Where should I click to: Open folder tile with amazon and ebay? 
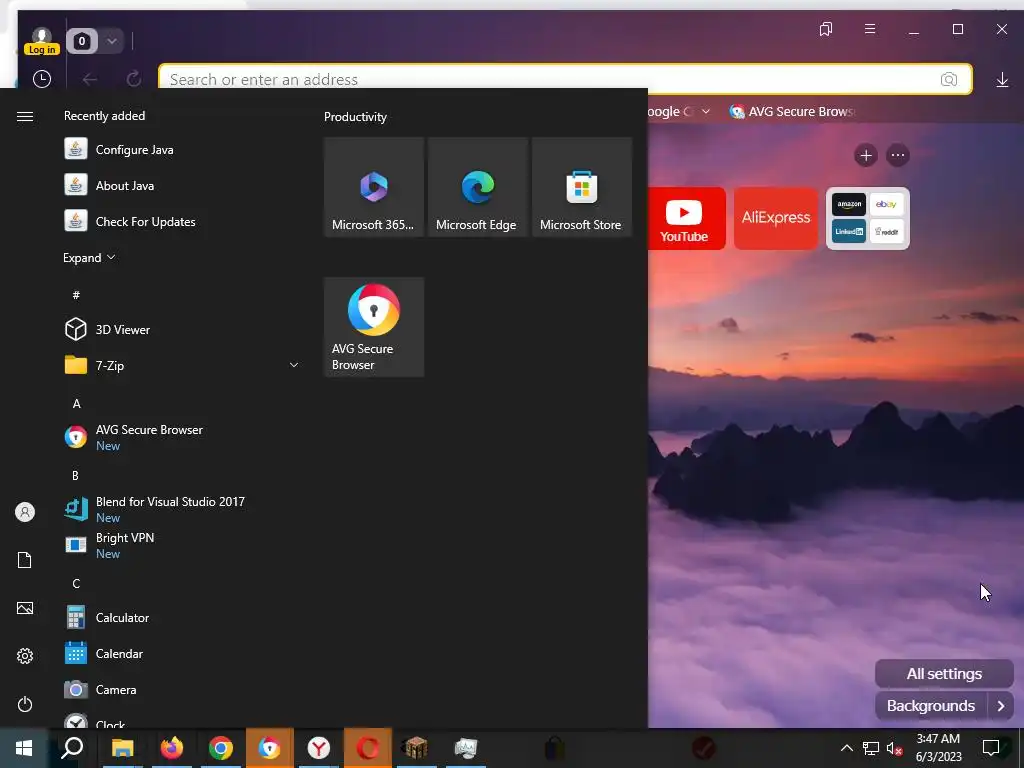868,219
